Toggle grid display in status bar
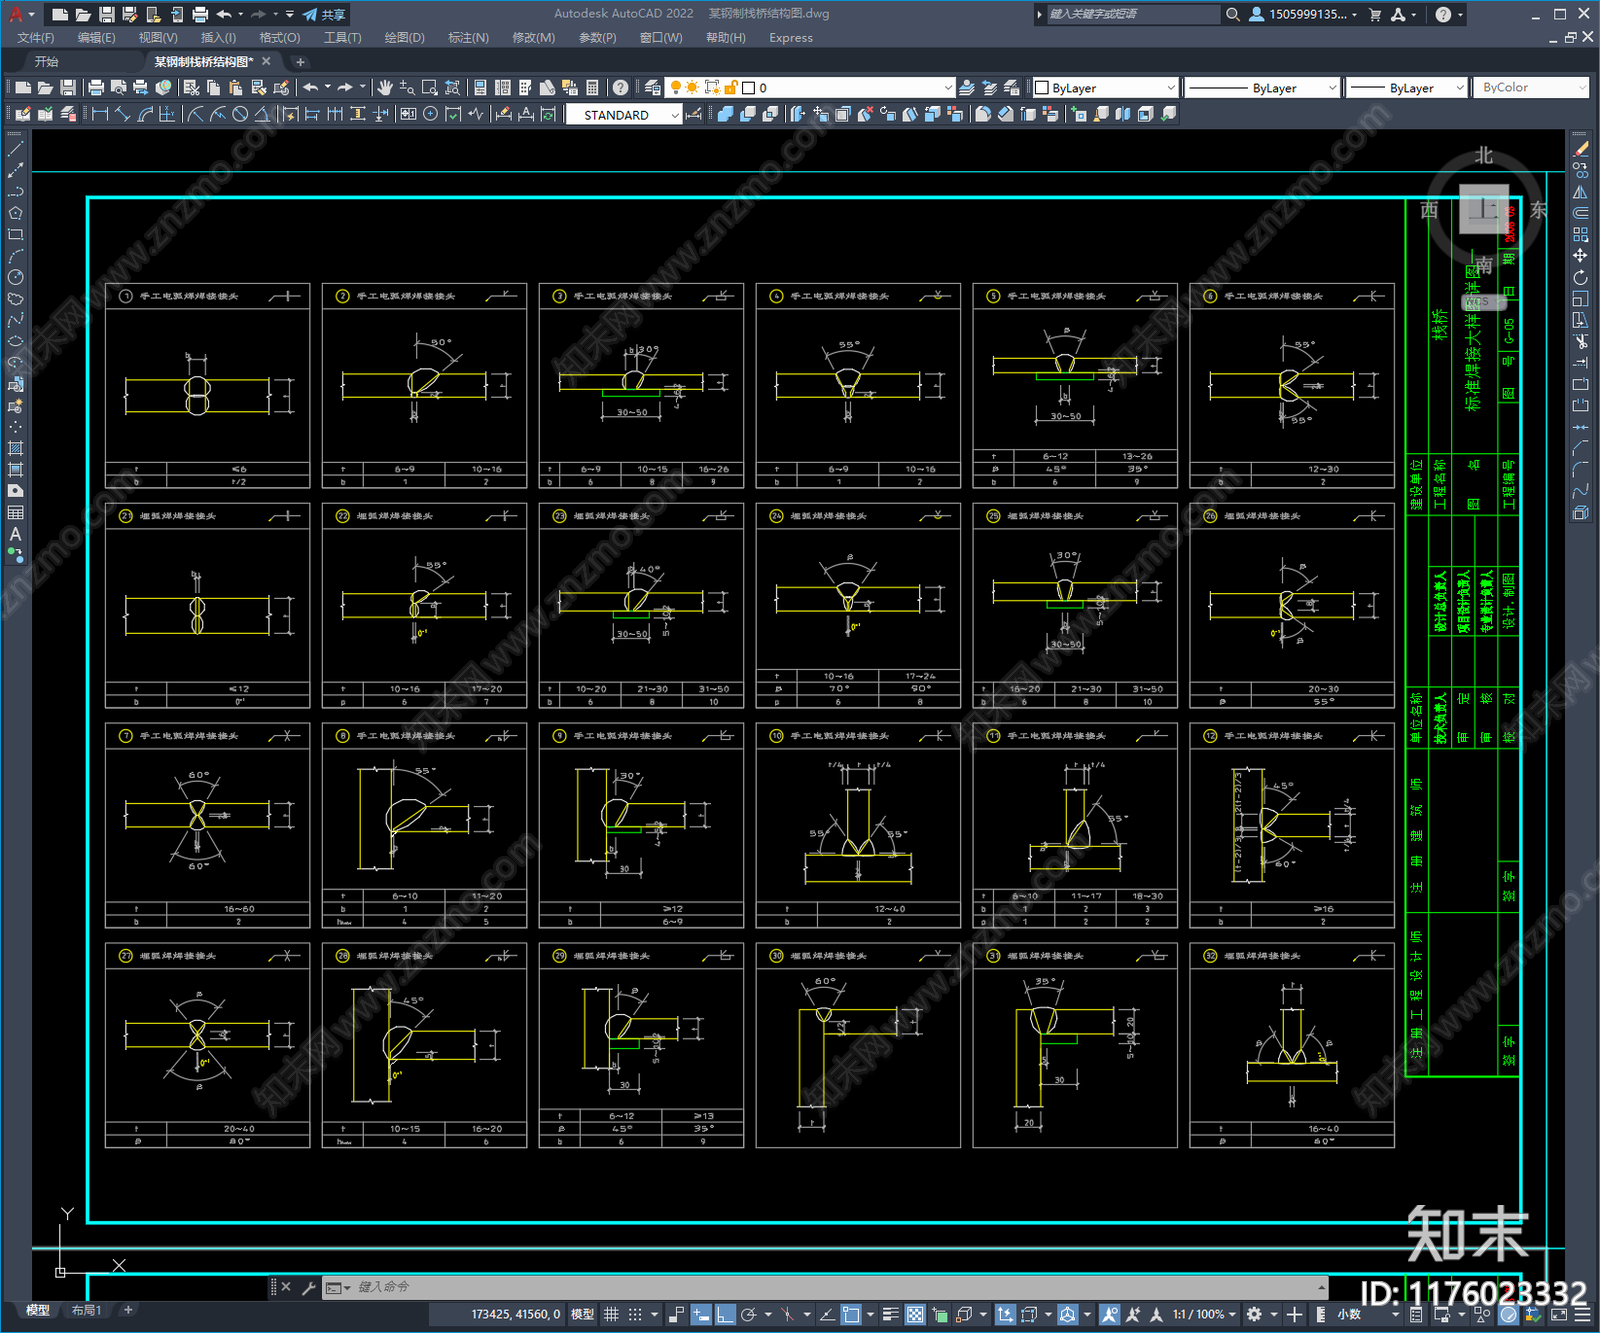Viewport: 1600px width, 1333px height. [x=611, y=1314]
